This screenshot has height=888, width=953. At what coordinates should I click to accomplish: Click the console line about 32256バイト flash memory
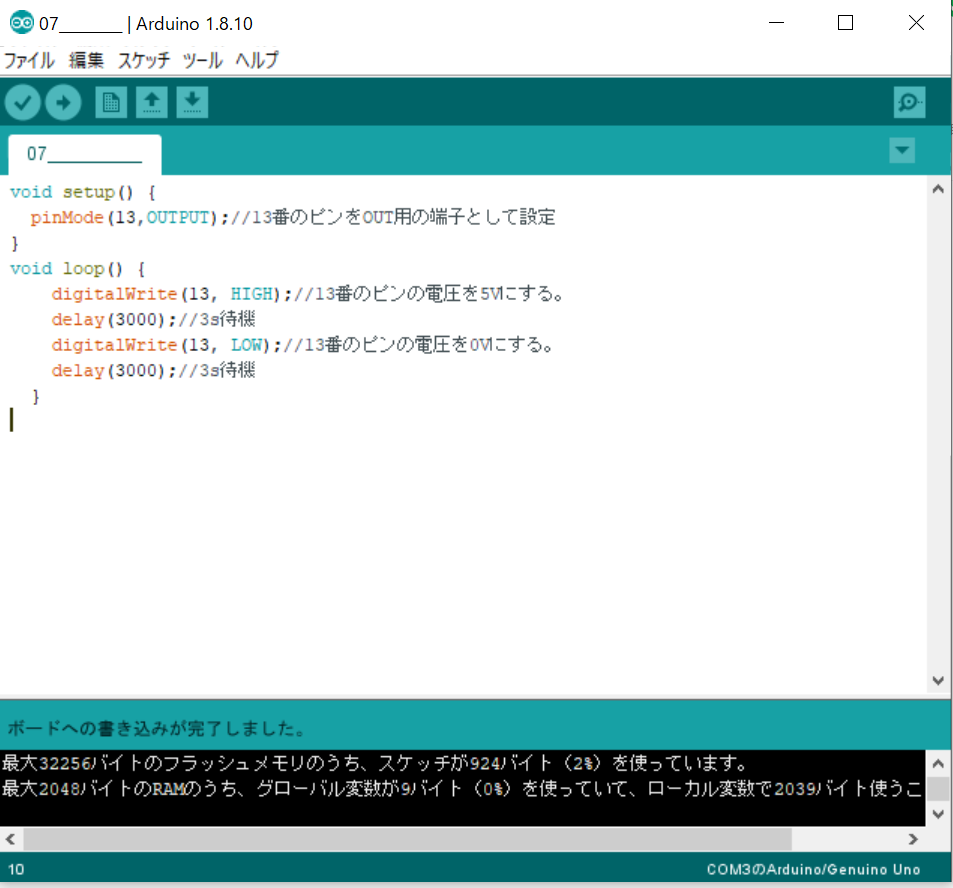click(x=374, y=763)
